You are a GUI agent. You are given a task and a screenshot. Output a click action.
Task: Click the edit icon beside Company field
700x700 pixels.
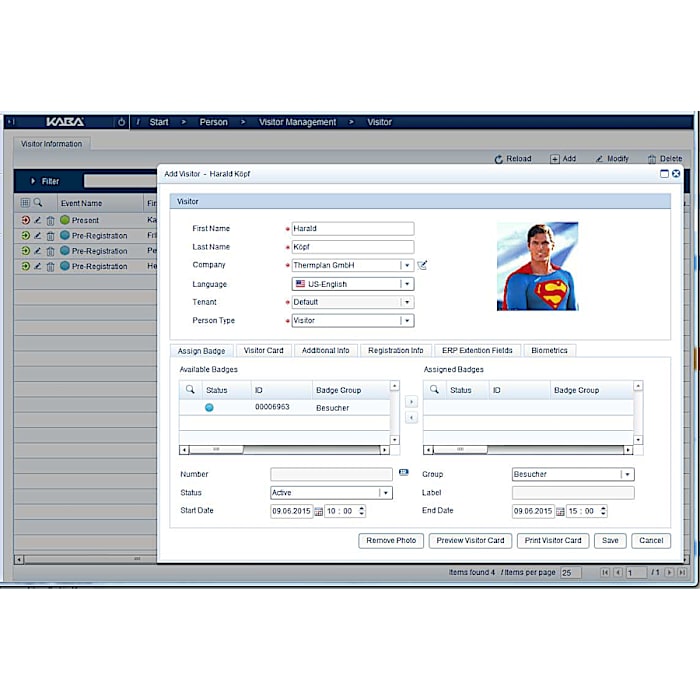click(x=422, y=265)
